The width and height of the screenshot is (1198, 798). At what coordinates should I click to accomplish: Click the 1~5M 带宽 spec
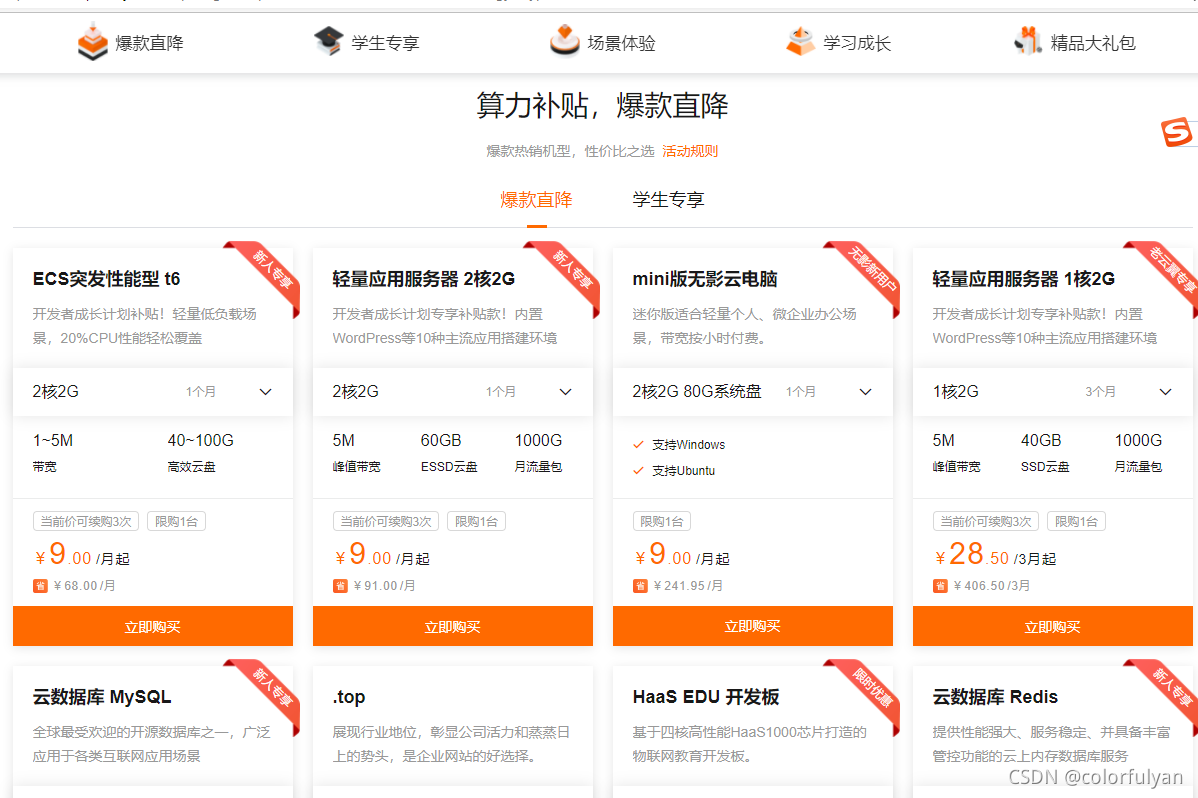tap(53, 453)
